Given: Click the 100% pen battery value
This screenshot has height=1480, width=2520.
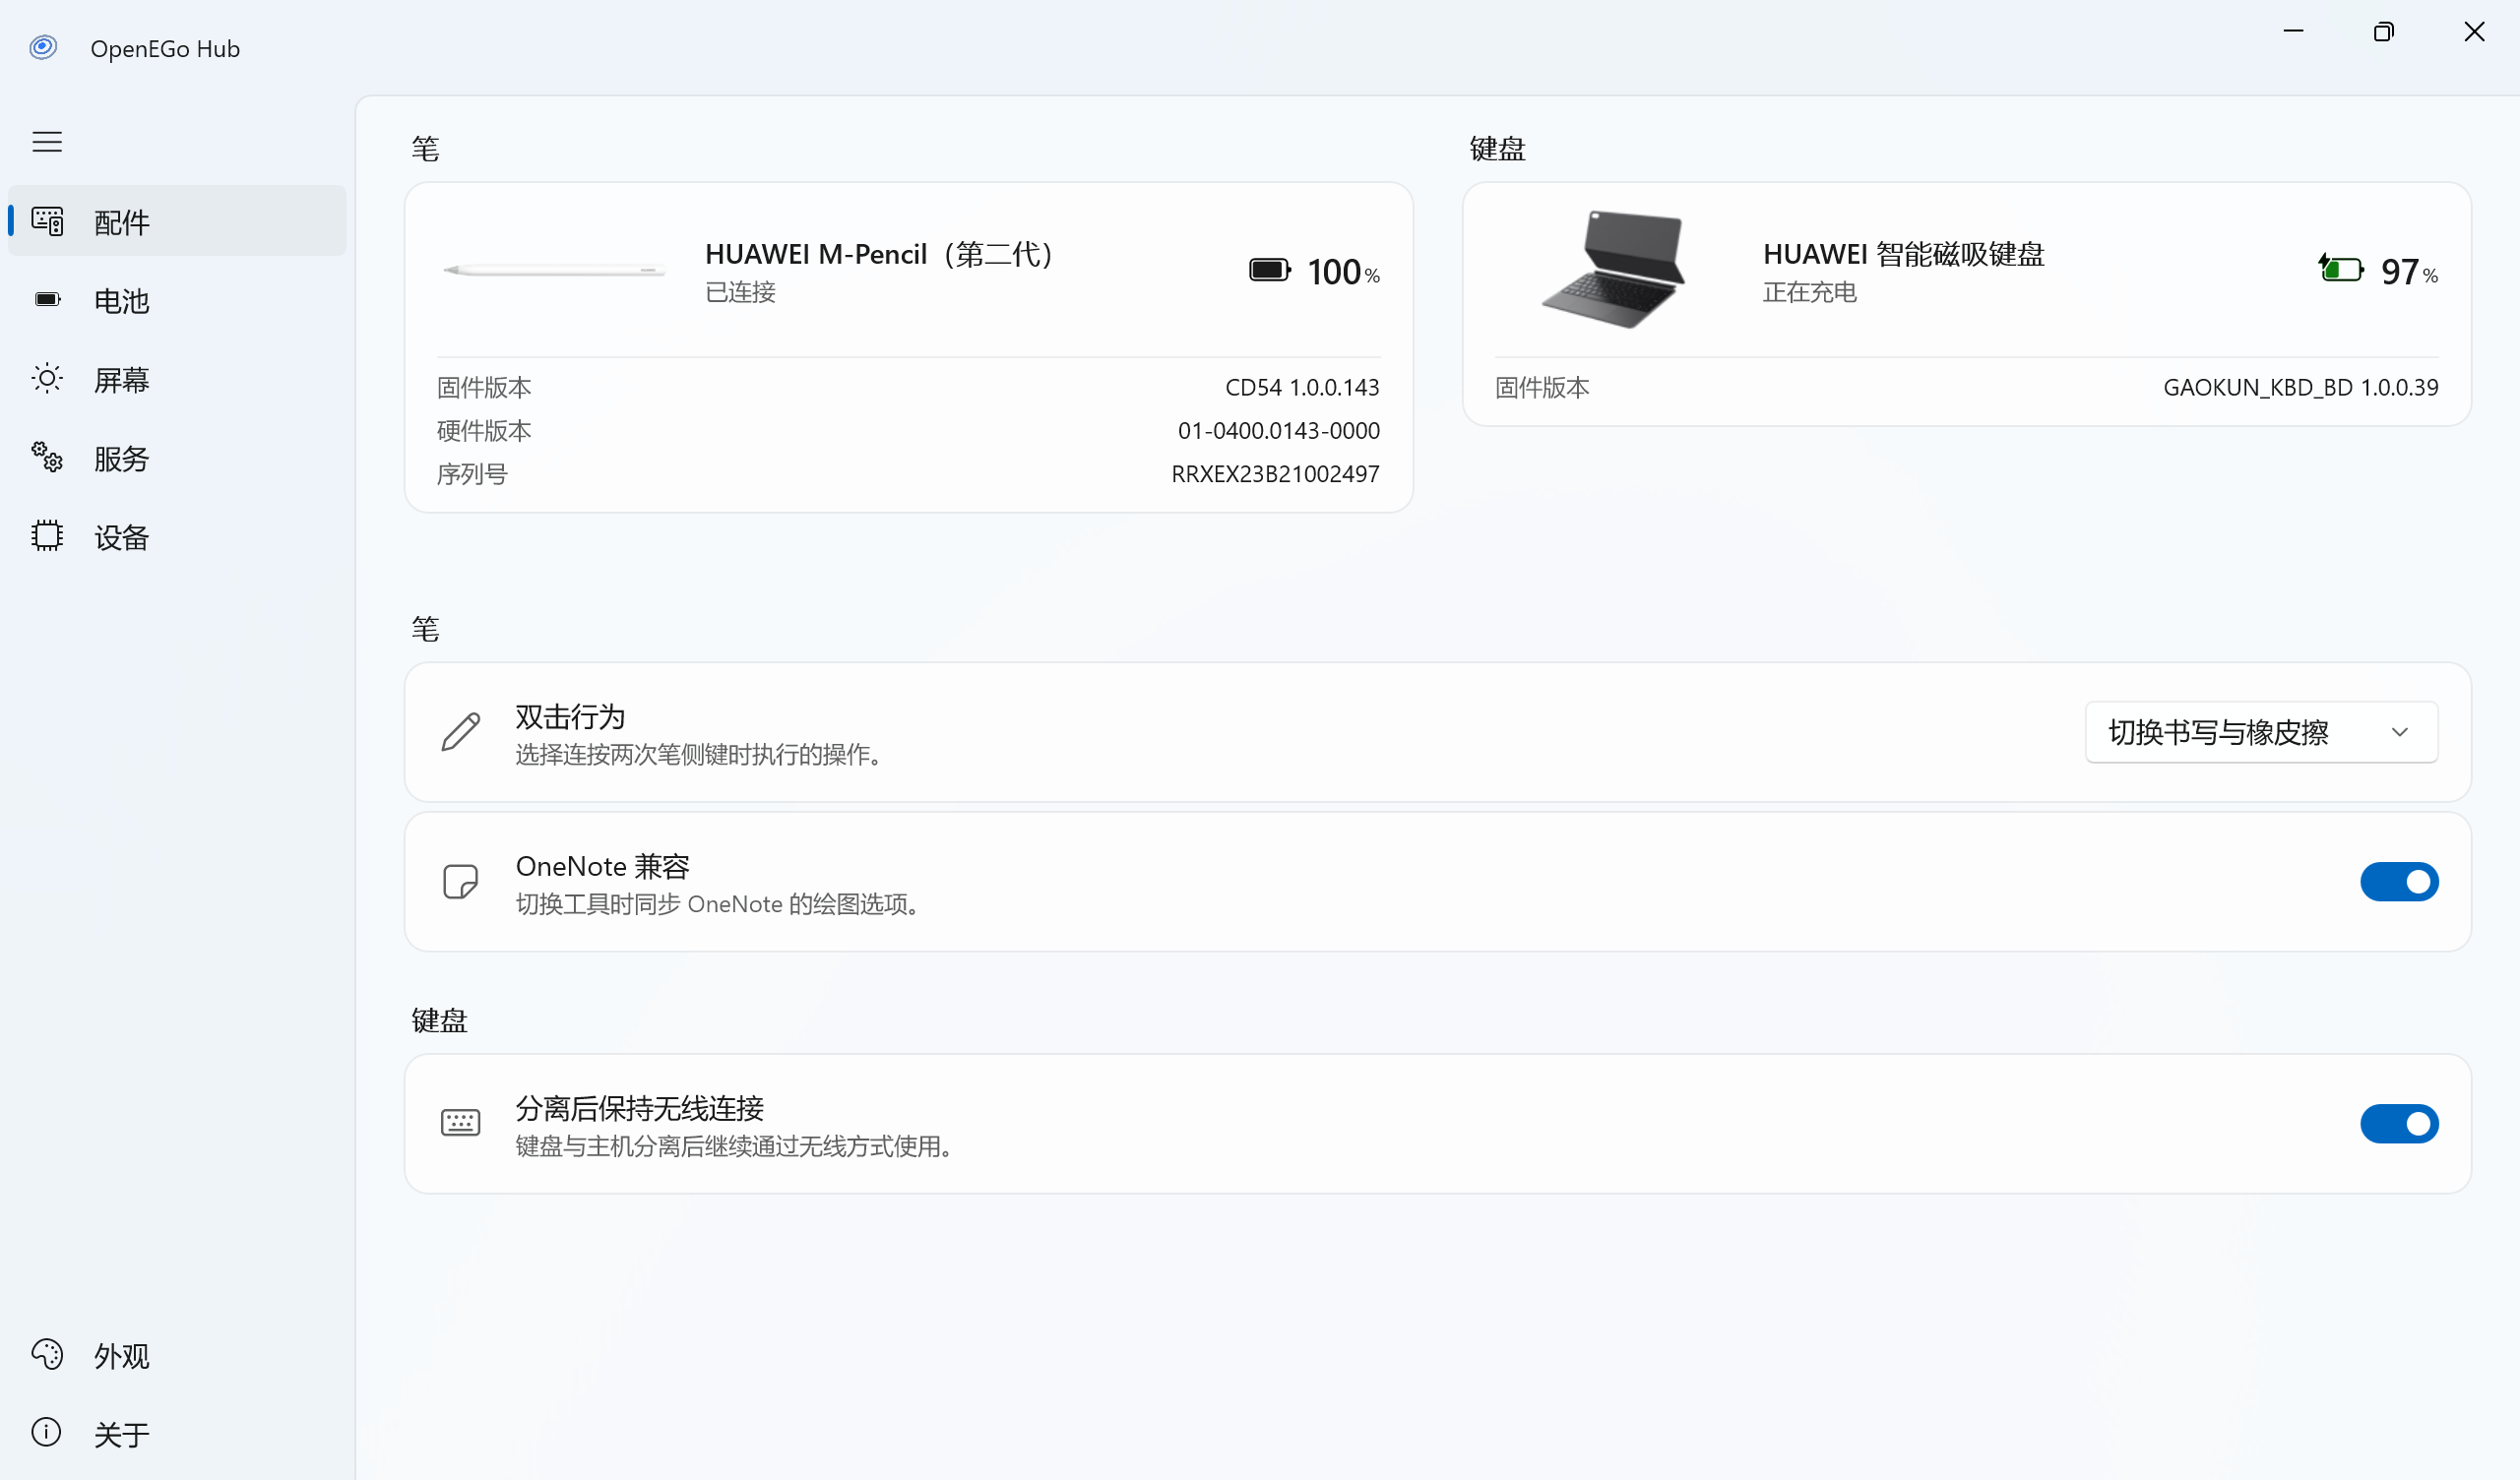Looking at the screenshot, I should [x=1344, y=271].
